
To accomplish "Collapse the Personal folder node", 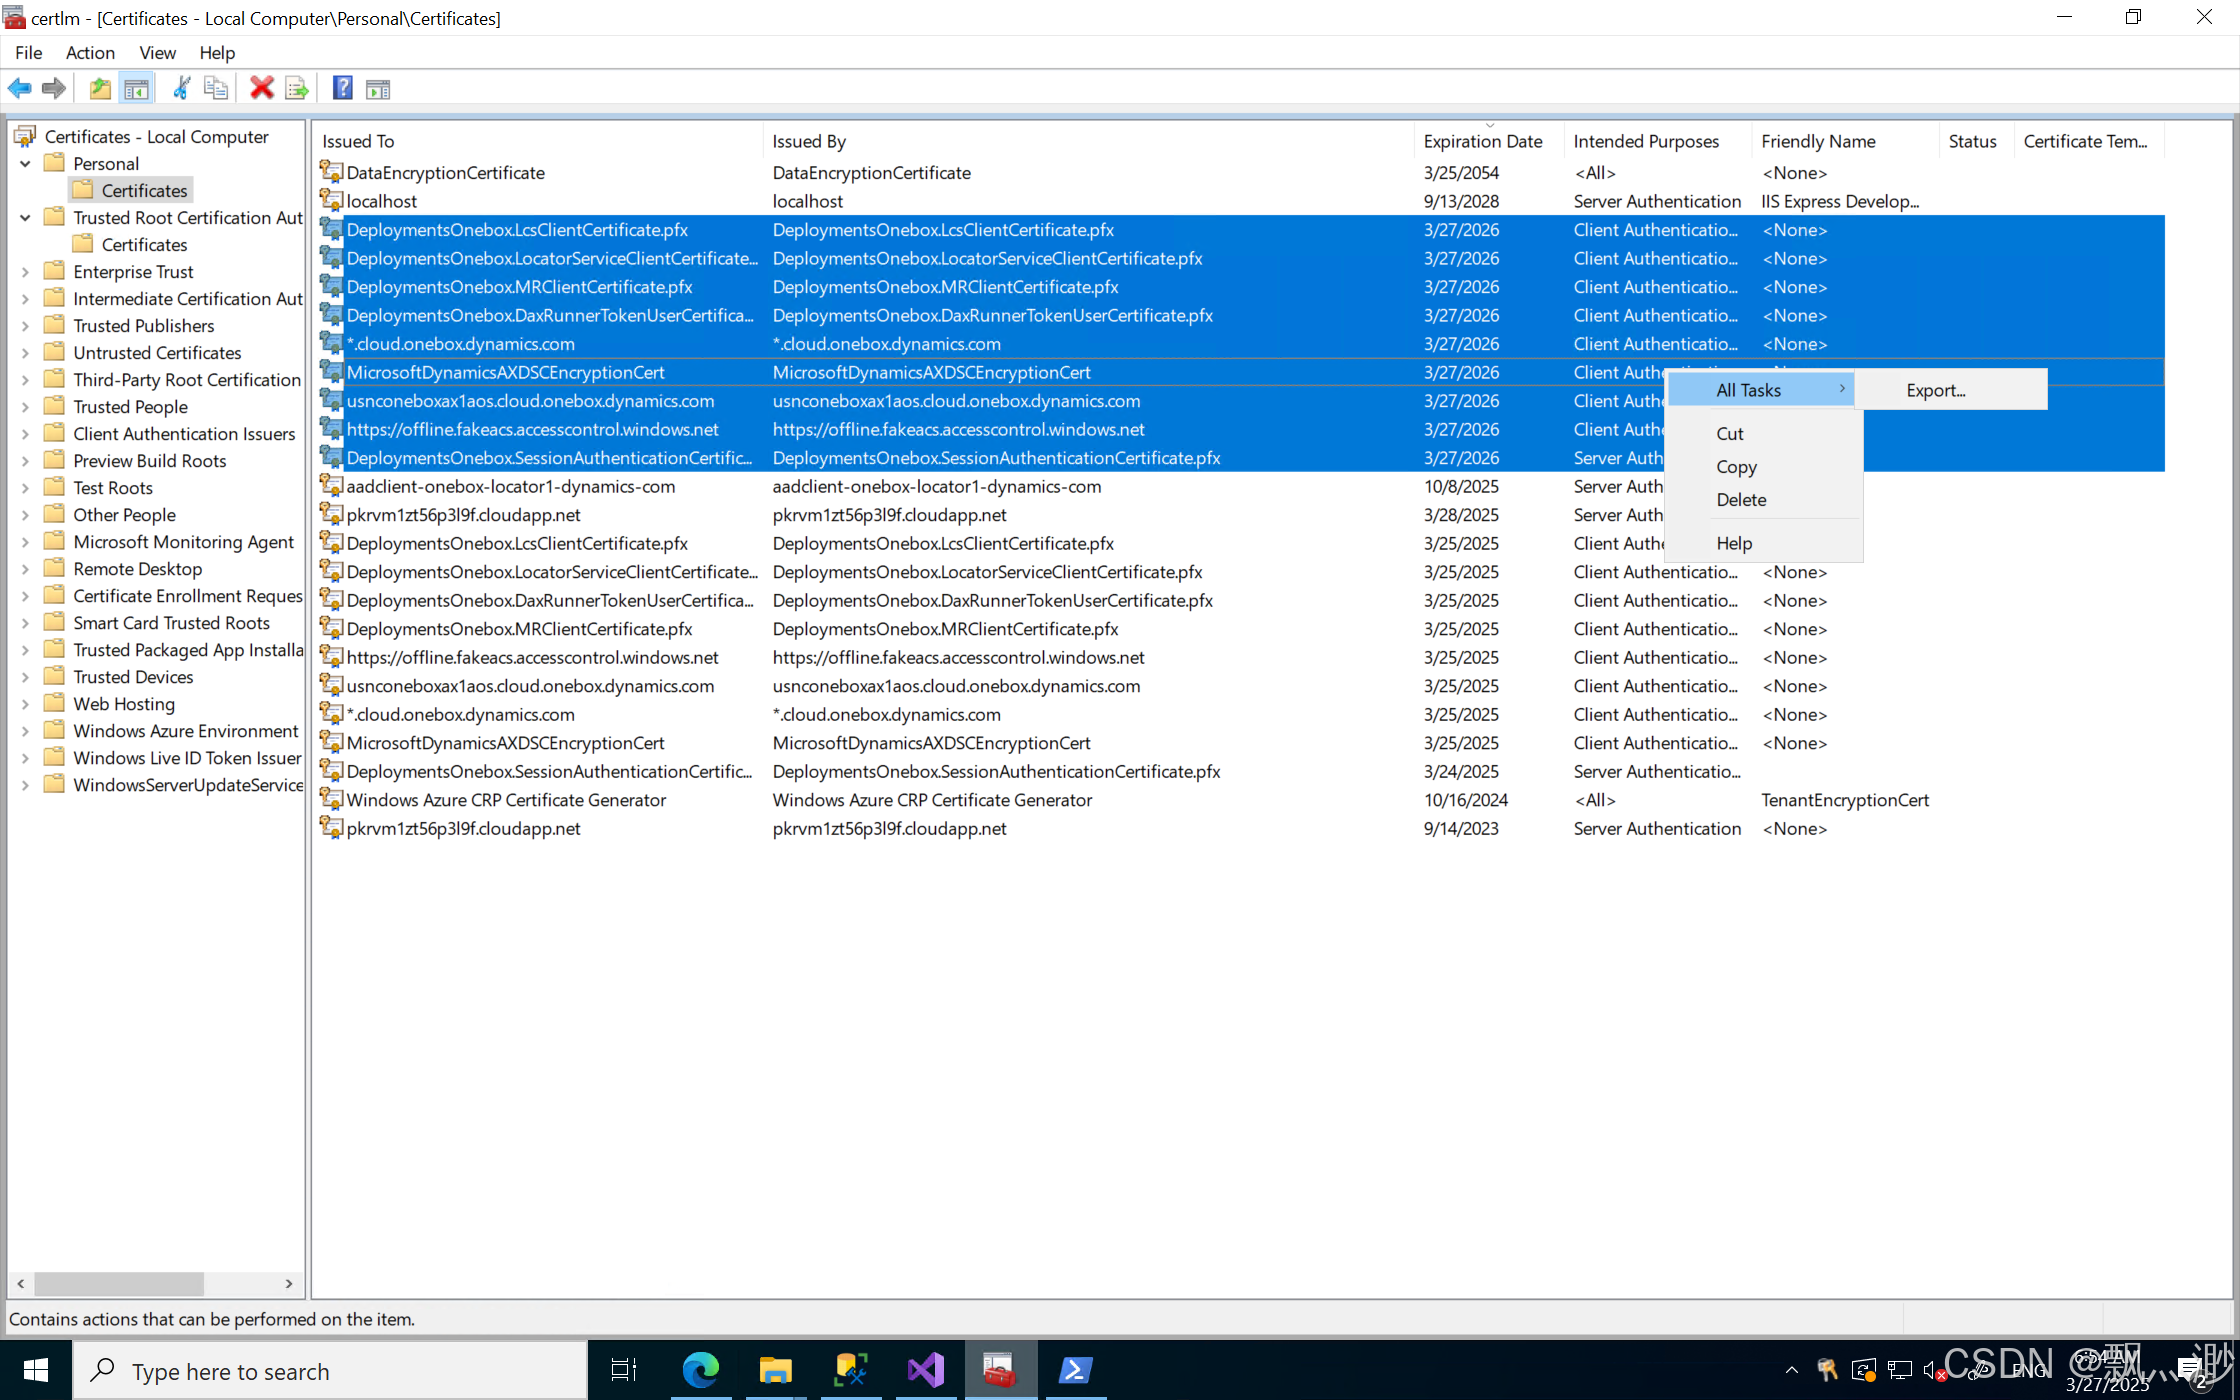I will pos(25,164).
